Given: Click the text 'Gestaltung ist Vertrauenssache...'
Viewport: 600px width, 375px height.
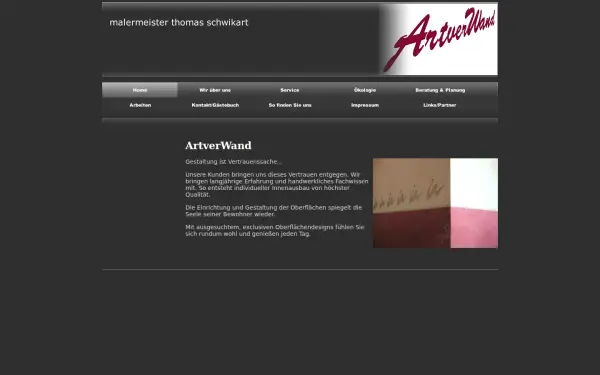Looking at the screenshot, I should tap(233, 162).
